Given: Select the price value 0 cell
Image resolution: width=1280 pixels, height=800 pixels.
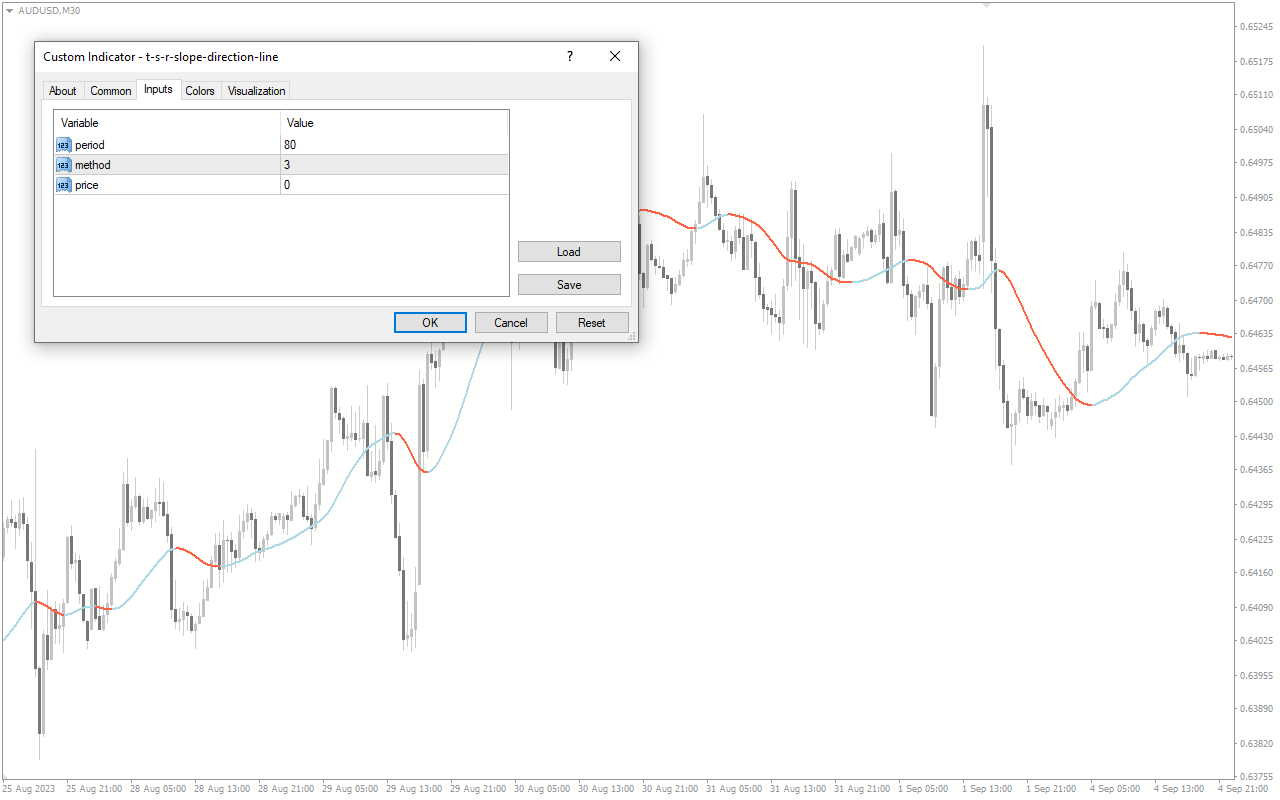Looking at the screenshot, I should [x=394, y=185].
